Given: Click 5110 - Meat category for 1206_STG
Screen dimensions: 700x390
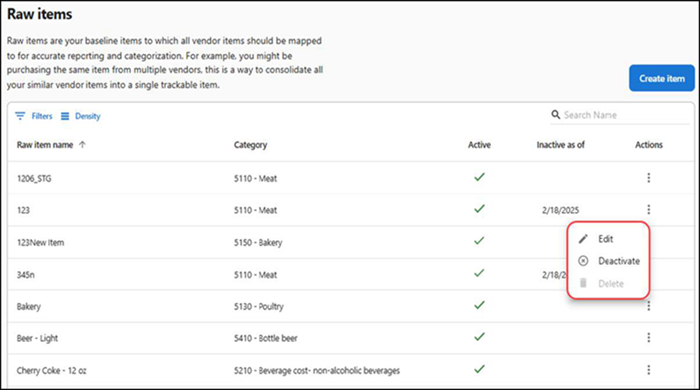Looking at the screenshot, I should [255, 178].
